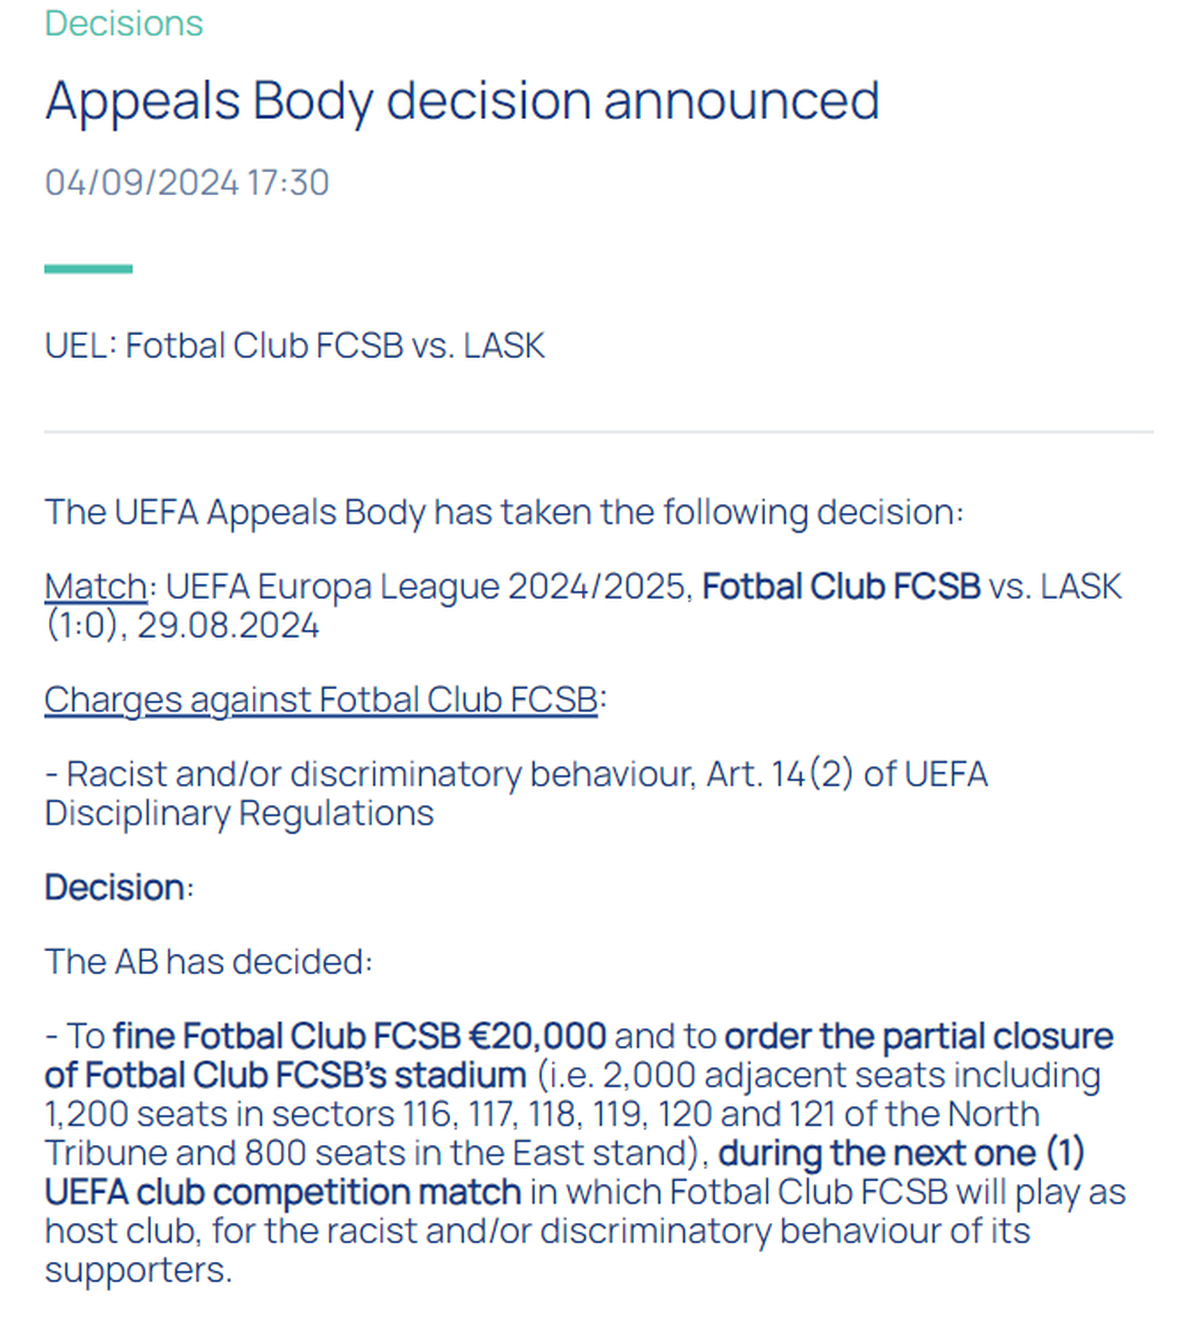
Task: Select the Disciplinary Regulations text
Action: coord(239,814)
